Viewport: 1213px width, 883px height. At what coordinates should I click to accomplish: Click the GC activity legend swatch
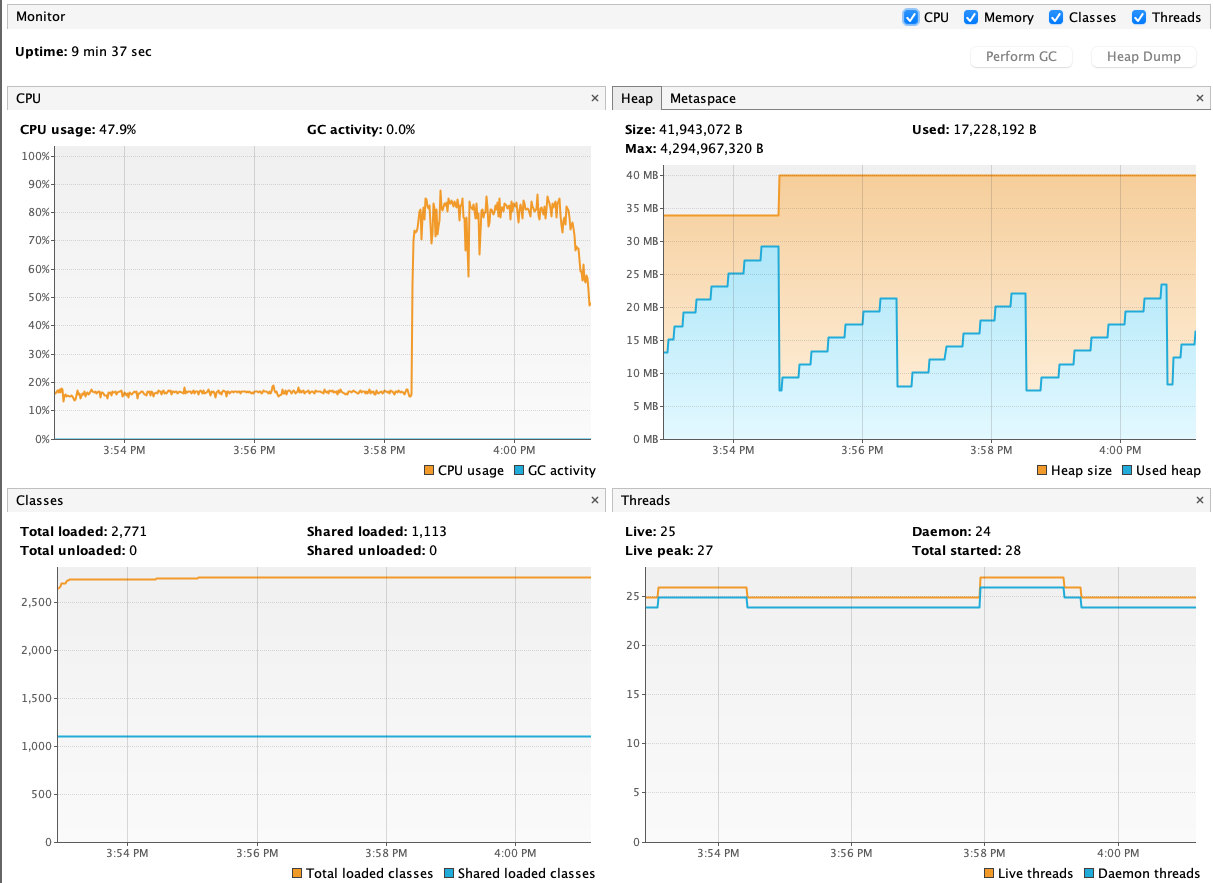coord(519,471)
